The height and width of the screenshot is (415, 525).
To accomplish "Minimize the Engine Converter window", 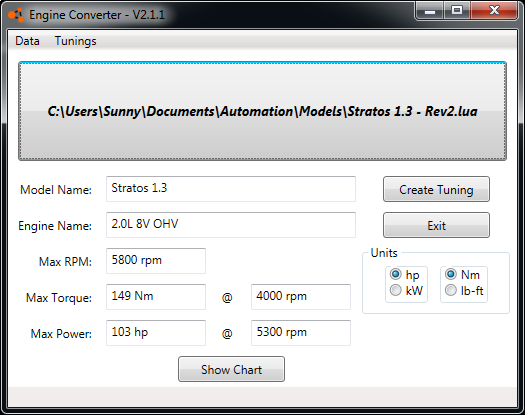I will pyautogui.click(x=430, y=11).
